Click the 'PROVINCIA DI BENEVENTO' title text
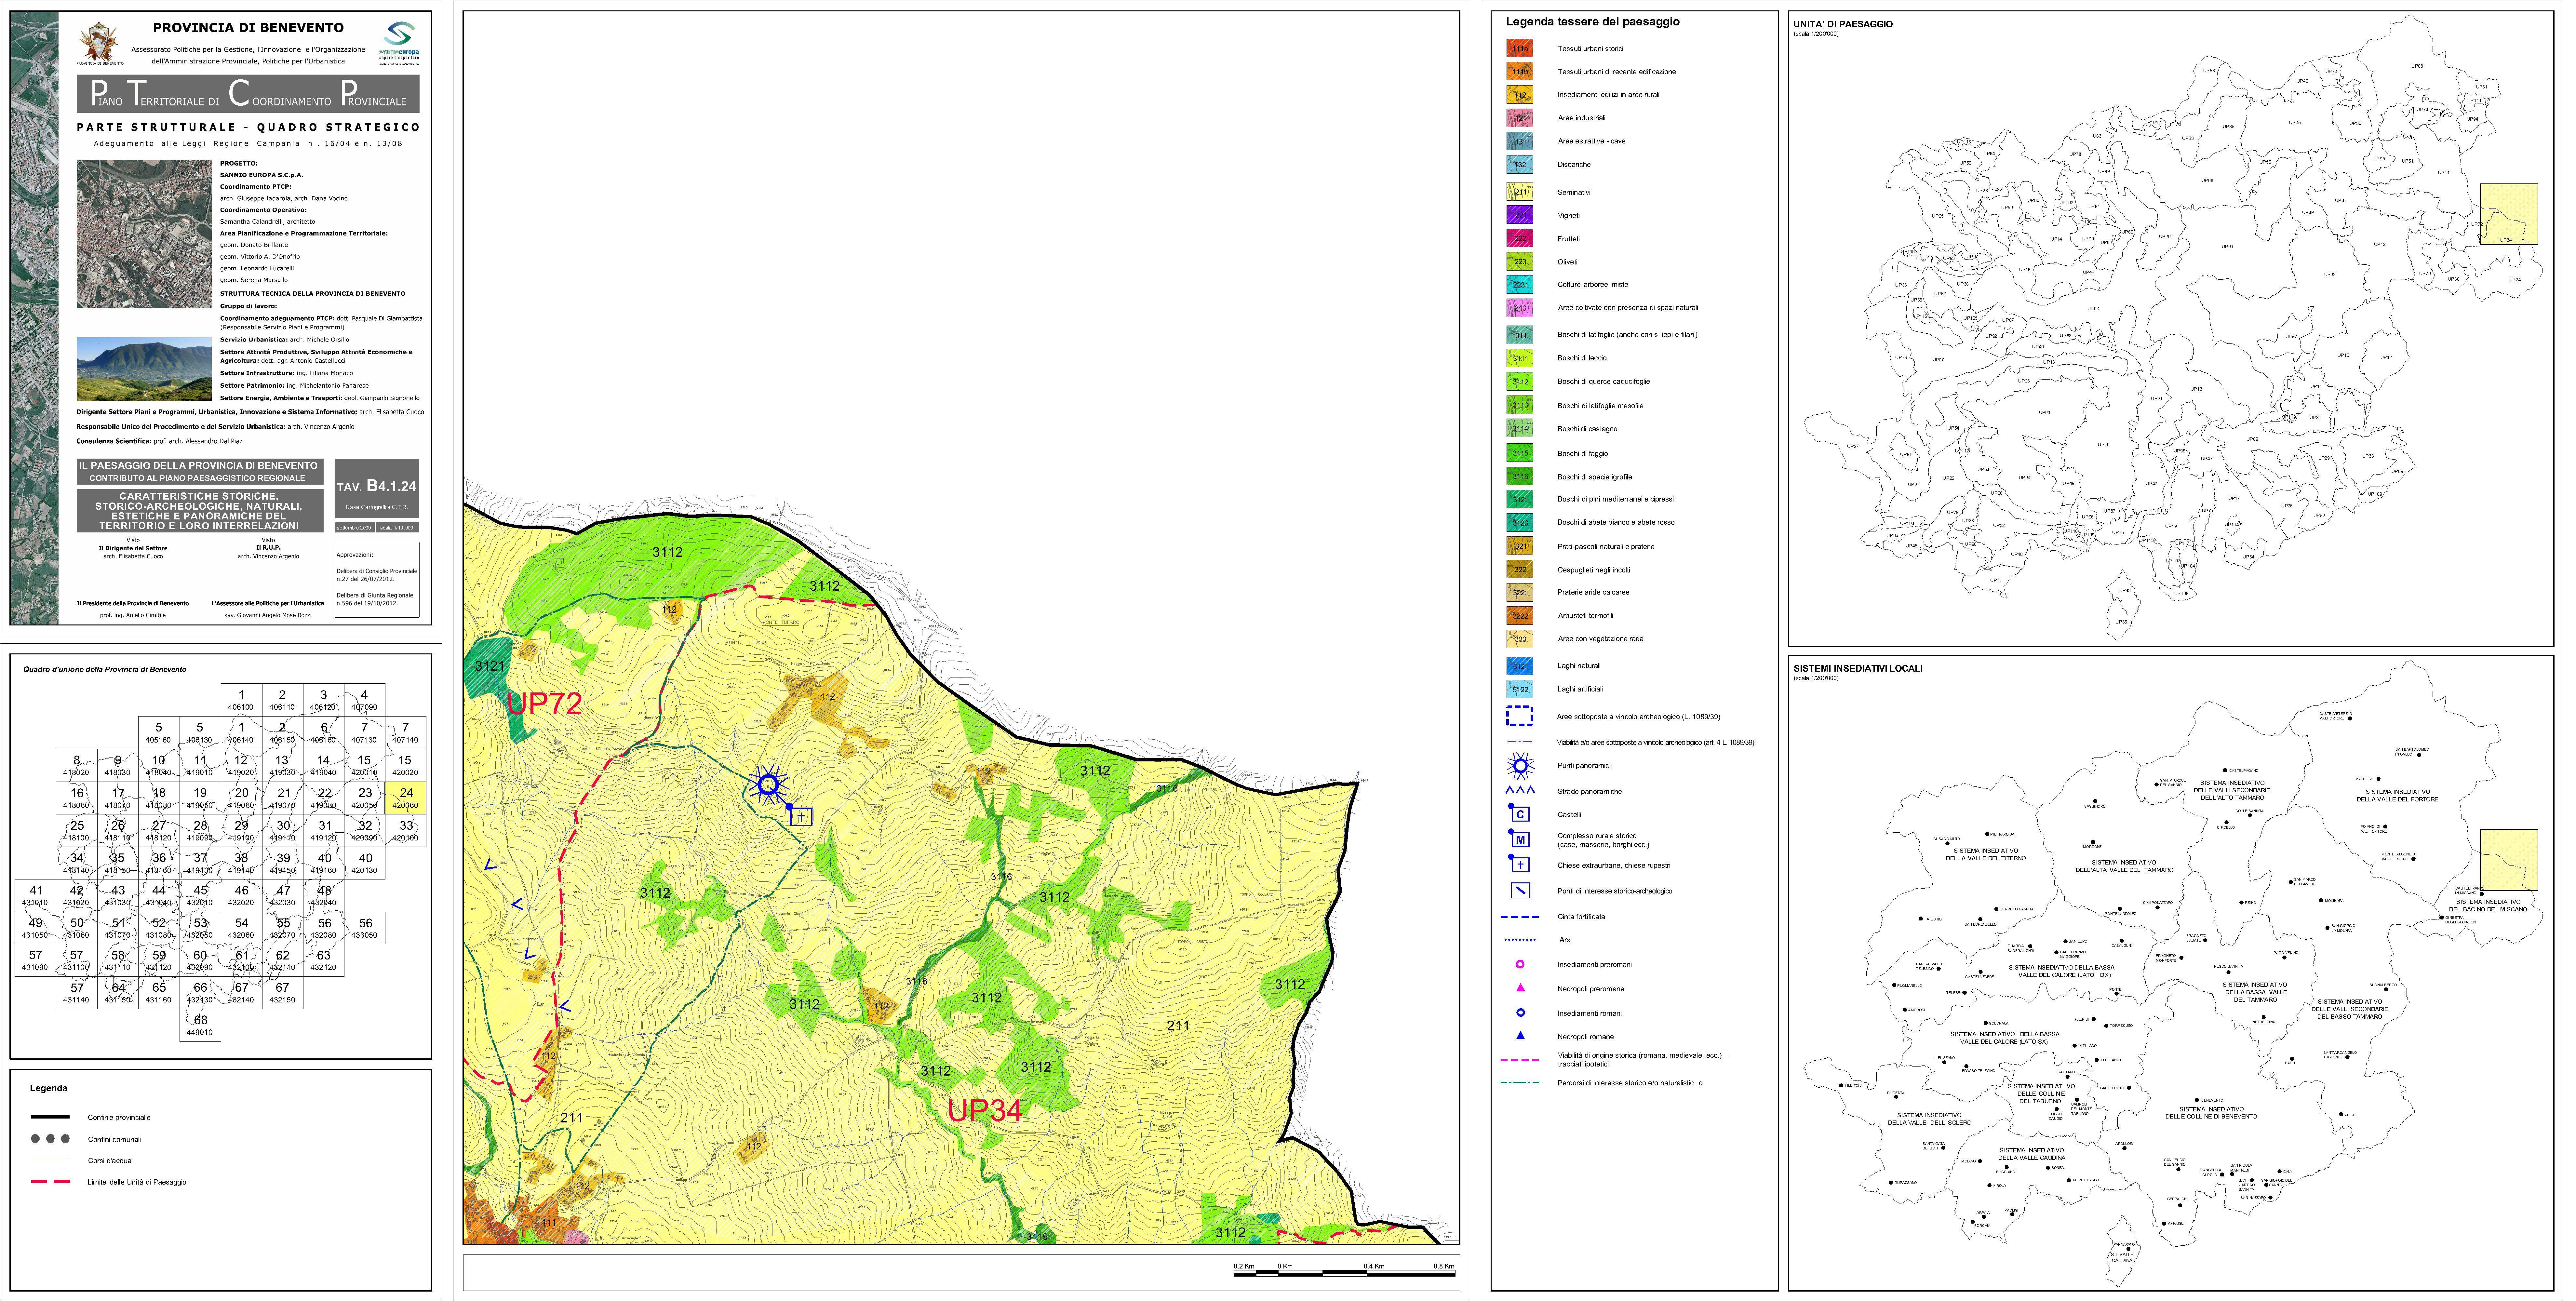This screenshot has width=2576, height=1301. click(x=248, y=28)
